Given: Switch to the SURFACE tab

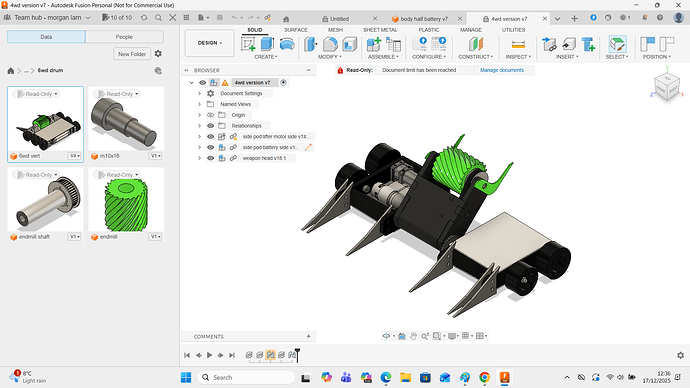Looking at the screenshot, I should click(x=296, y=30).
